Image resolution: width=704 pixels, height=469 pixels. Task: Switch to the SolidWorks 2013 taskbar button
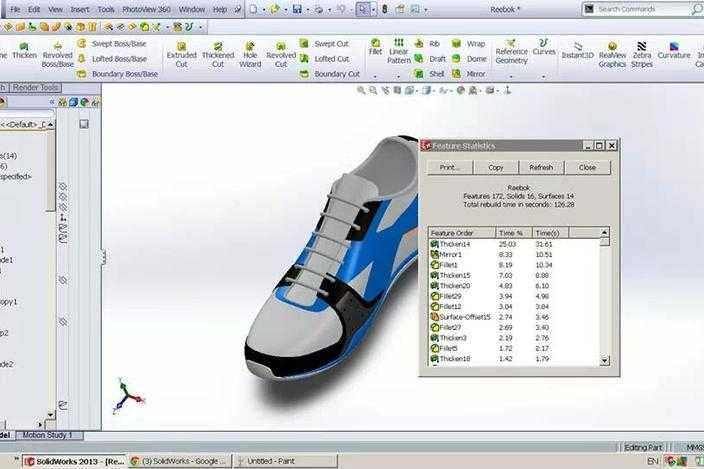[x=75, y=461]
